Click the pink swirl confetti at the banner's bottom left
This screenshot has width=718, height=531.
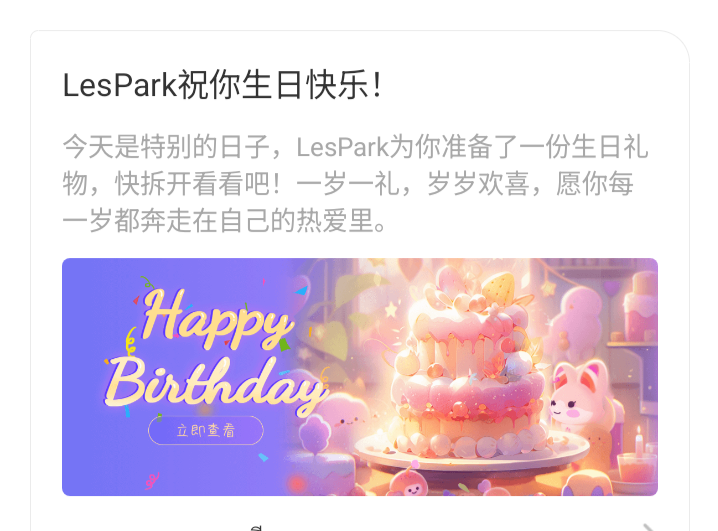(152, 480)
